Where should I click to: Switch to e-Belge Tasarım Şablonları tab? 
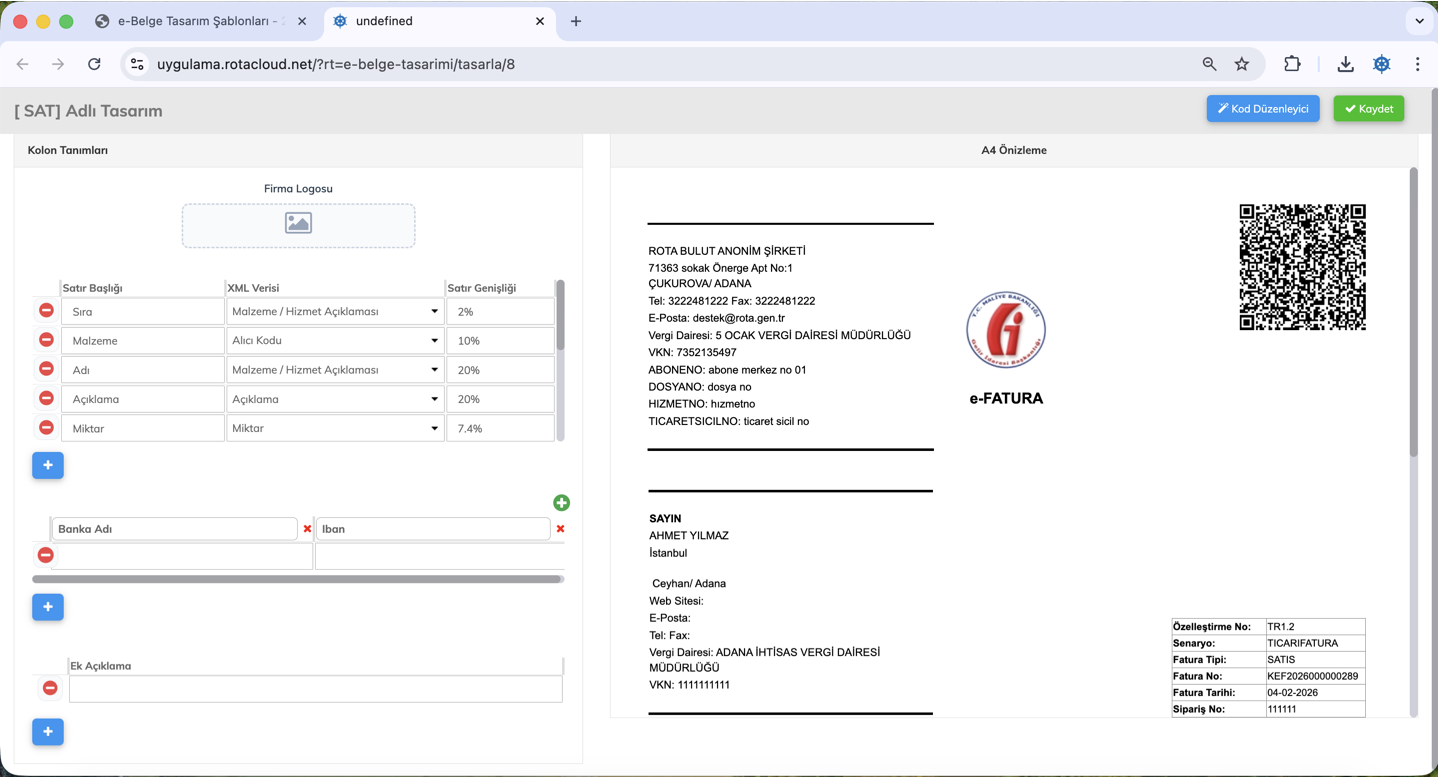pyautogui.click(x=200, y=21)
